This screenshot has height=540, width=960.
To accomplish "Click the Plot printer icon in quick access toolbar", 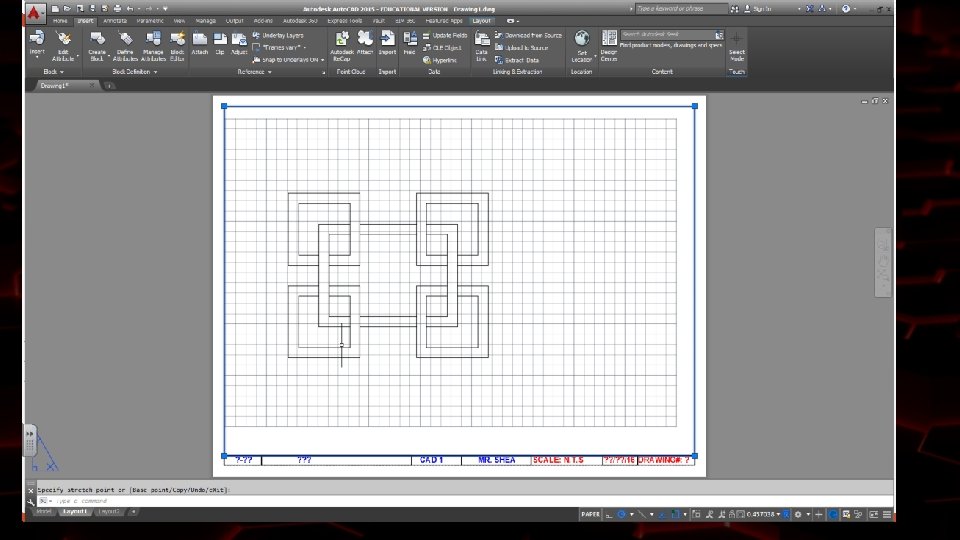I will [x=117, y=9].
